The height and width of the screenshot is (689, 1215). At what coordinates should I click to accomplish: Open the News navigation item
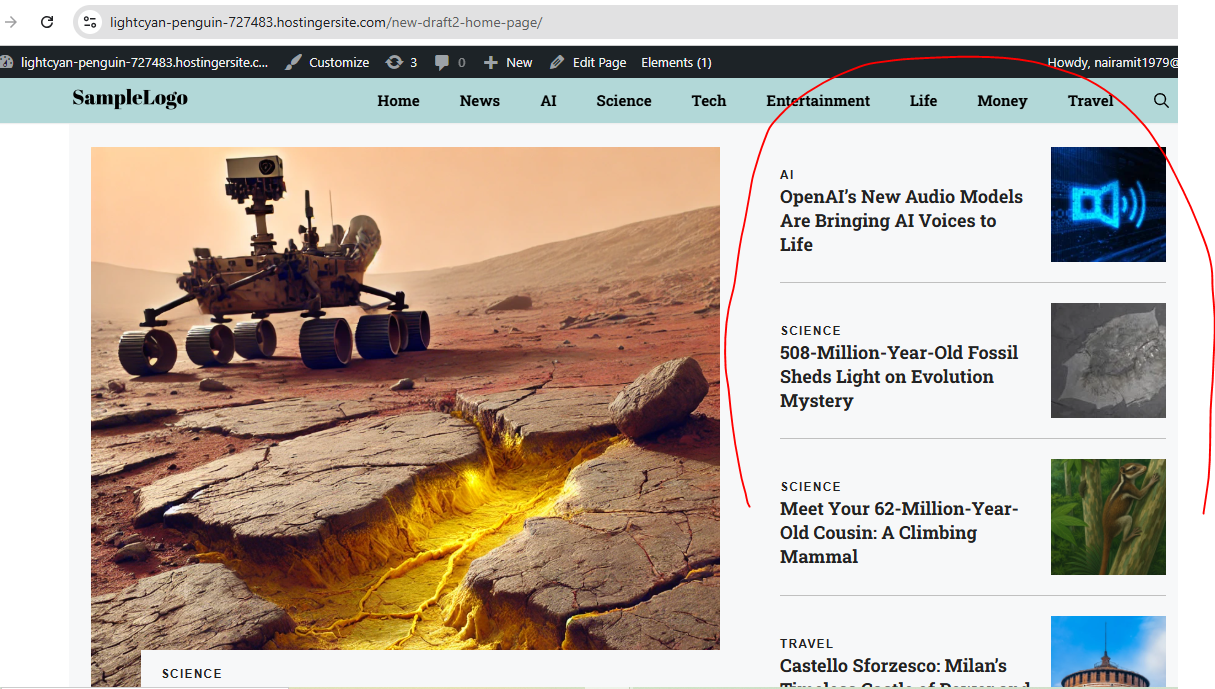[480, 101]
